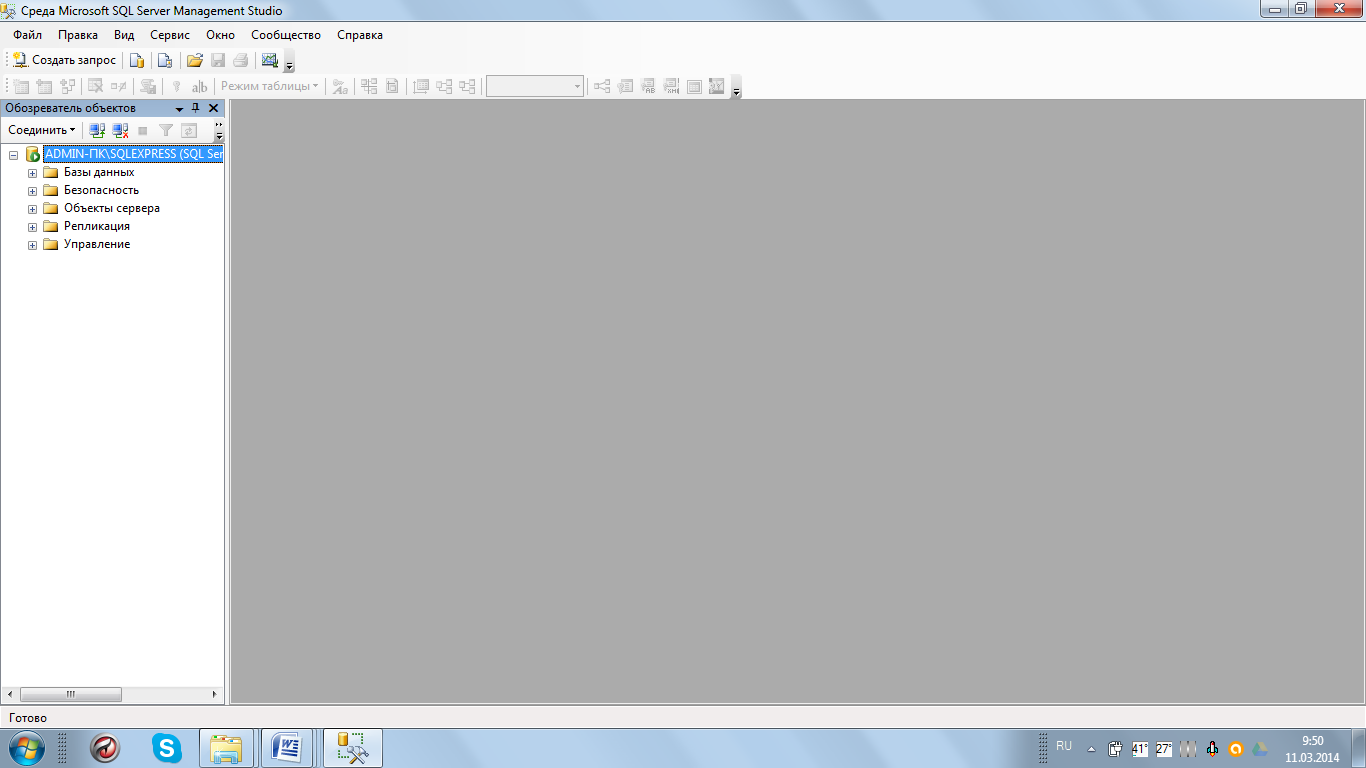Open the Окно menu
Image resolution: width=1366 pixels, height=768 pixels.
pyautogui.click(x=221, y=35)
